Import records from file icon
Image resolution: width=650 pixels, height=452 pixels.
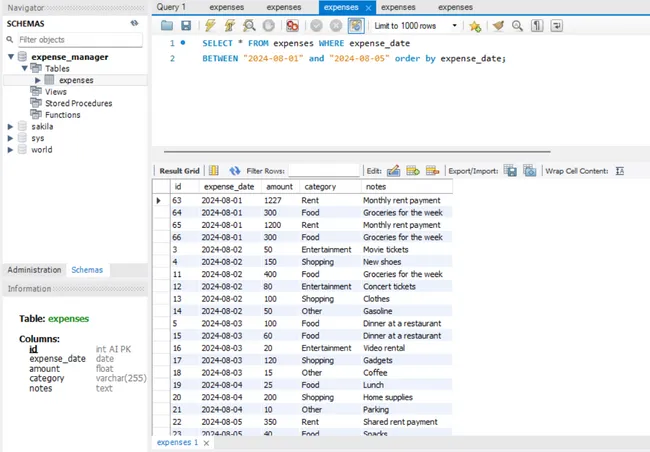(x=530, y=170)
